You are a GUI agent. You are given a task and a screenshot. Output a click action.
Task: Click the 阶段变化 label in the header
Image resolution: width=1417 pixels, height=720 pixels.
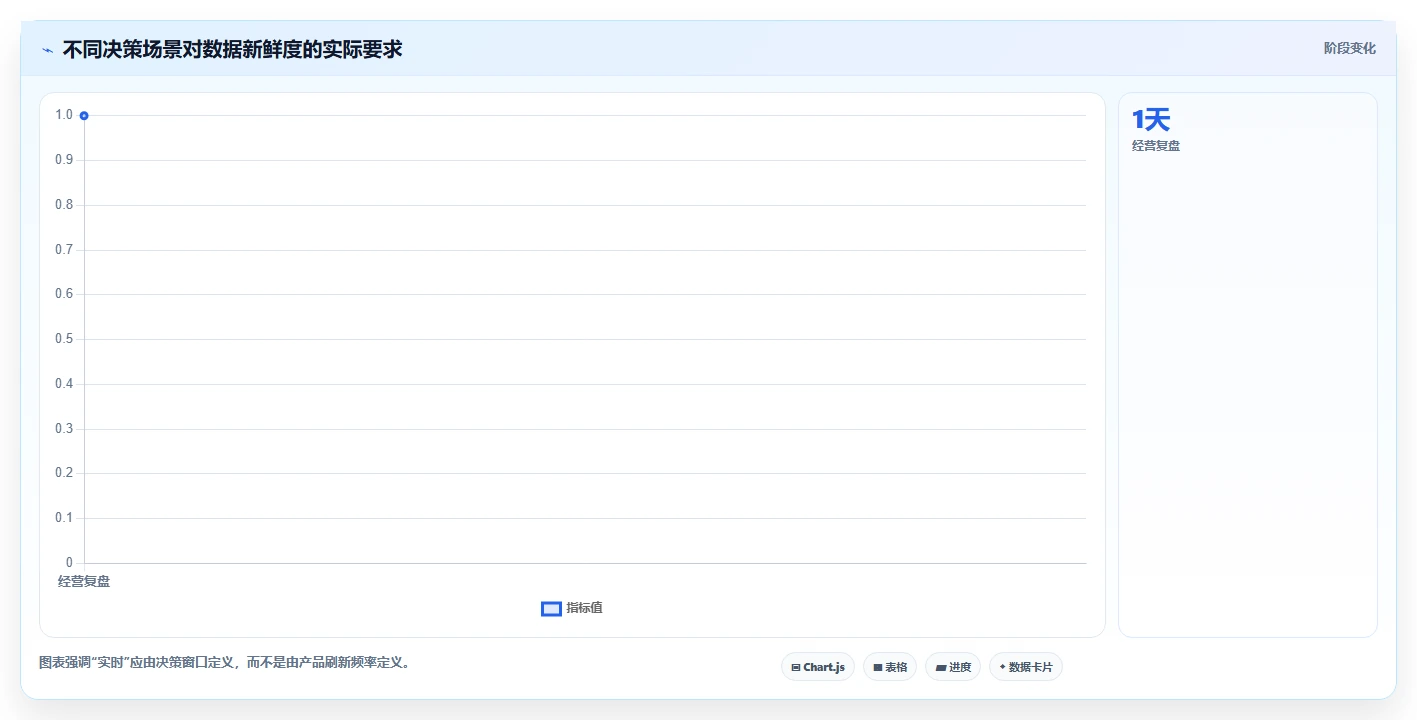click(1349, 48)
